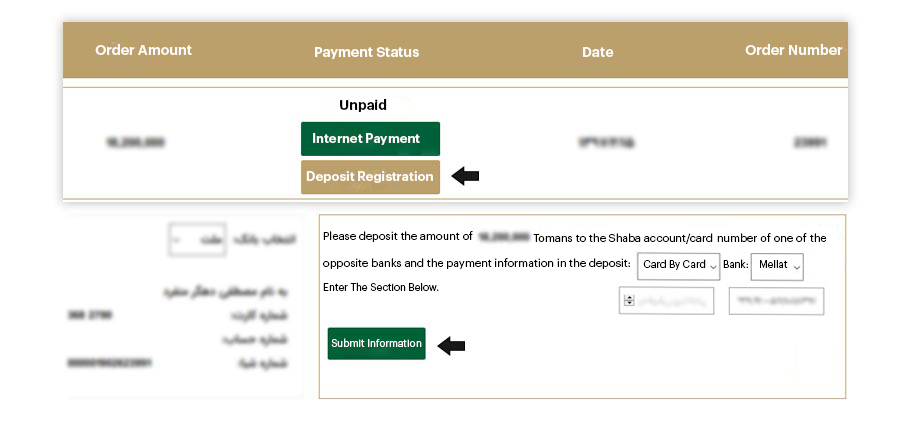The width and height of the screenshot is (912, 426).
Task: Expand the Card By Card payment type dropdown
Action: [678, 266]
